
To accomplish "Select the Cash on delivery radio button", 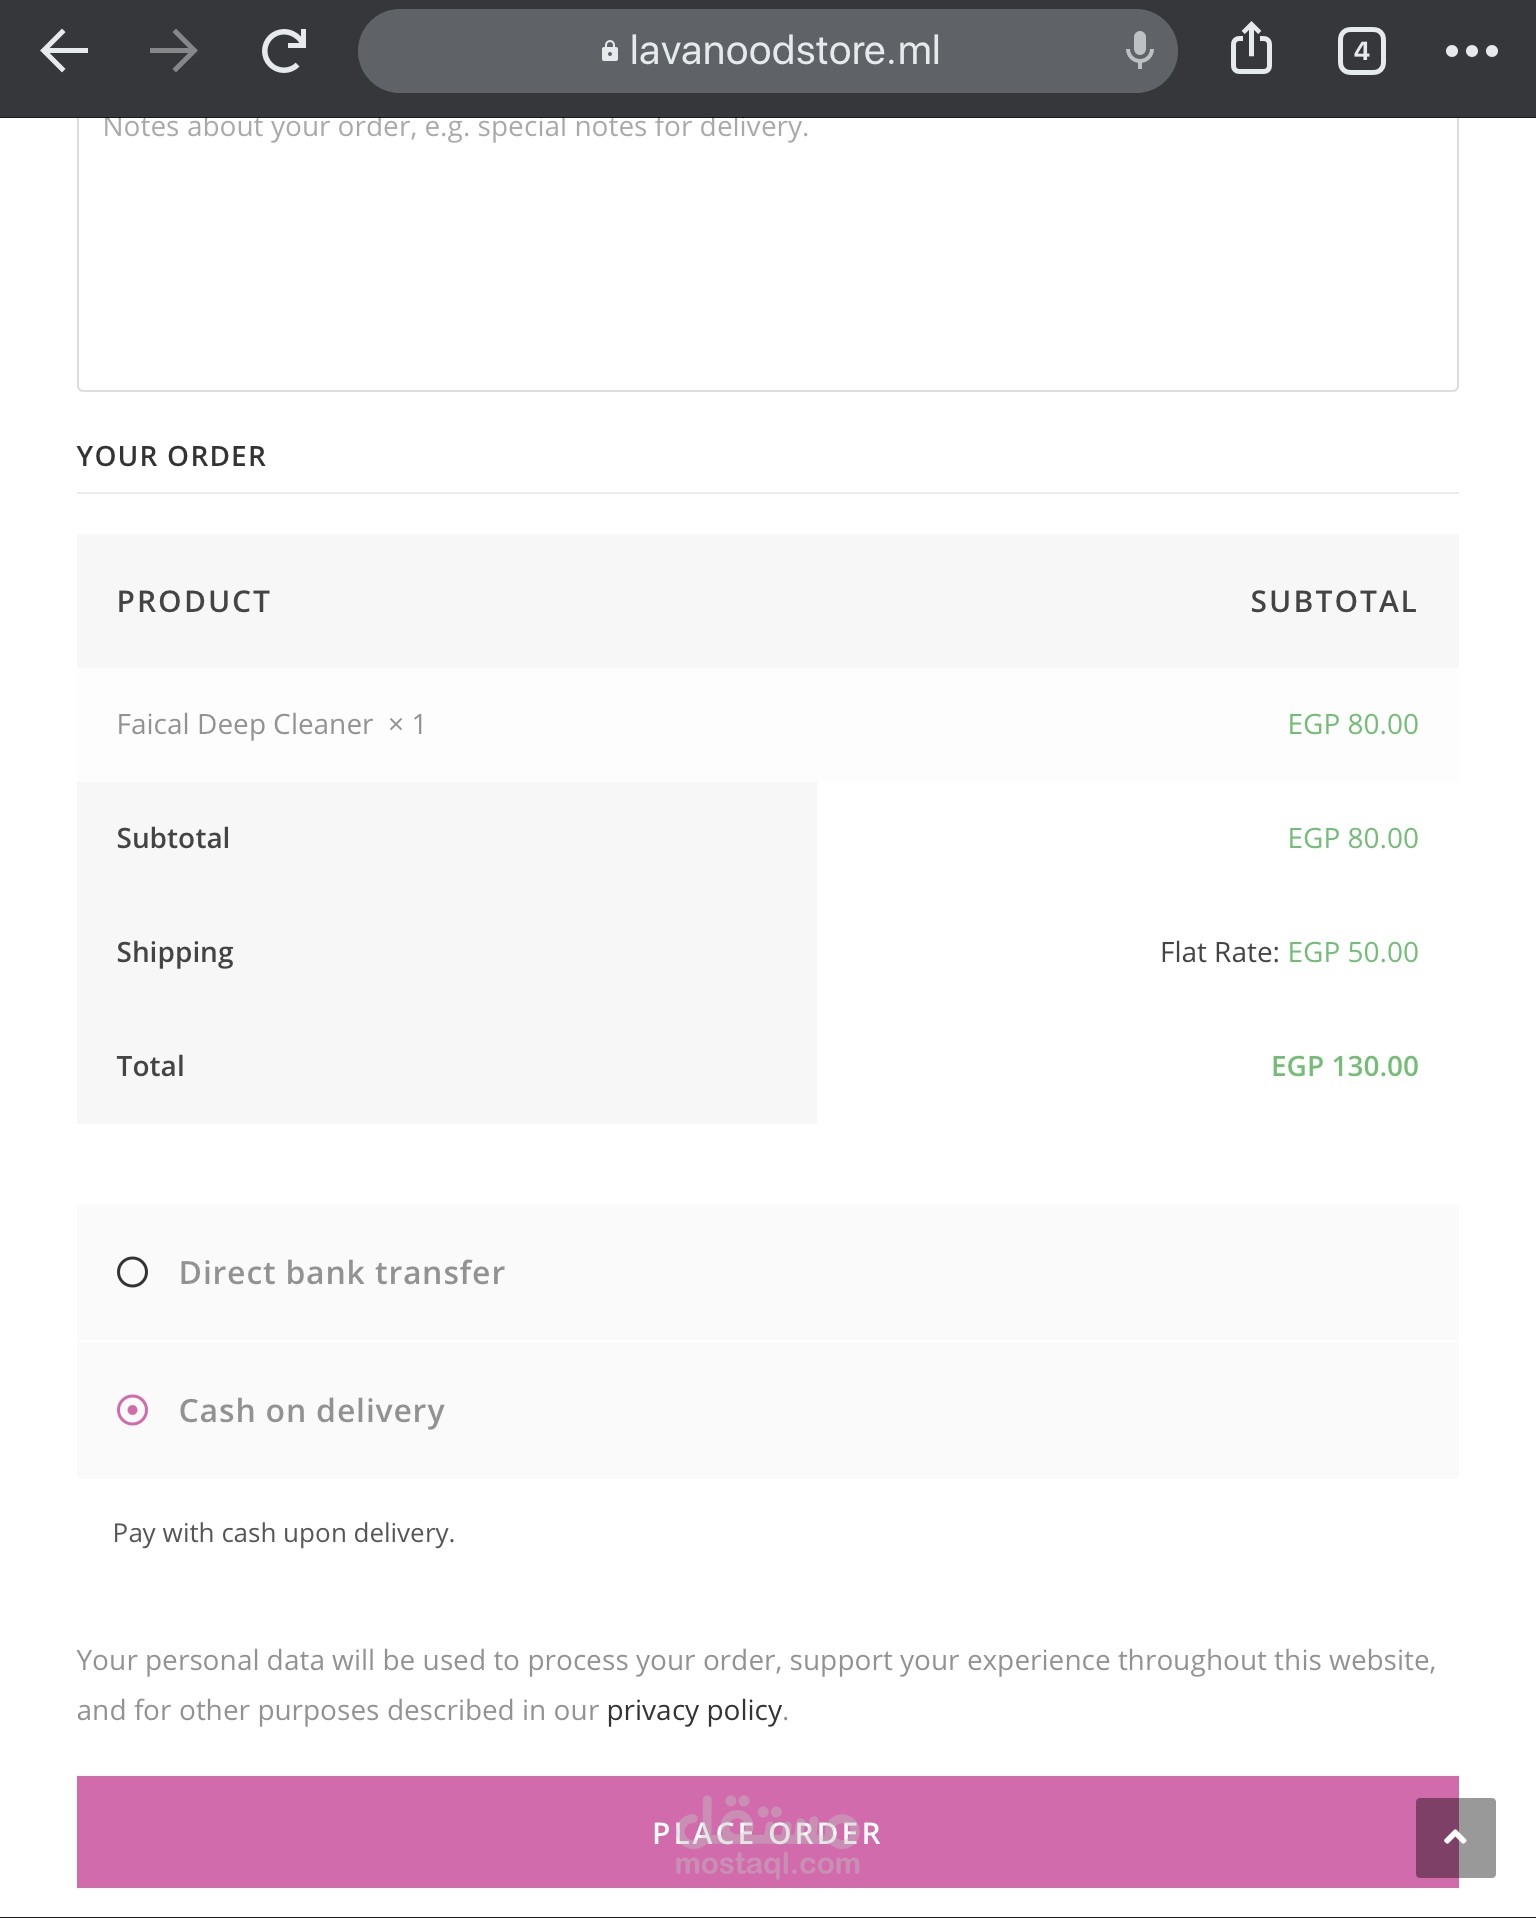I will tap(133, 1410).
